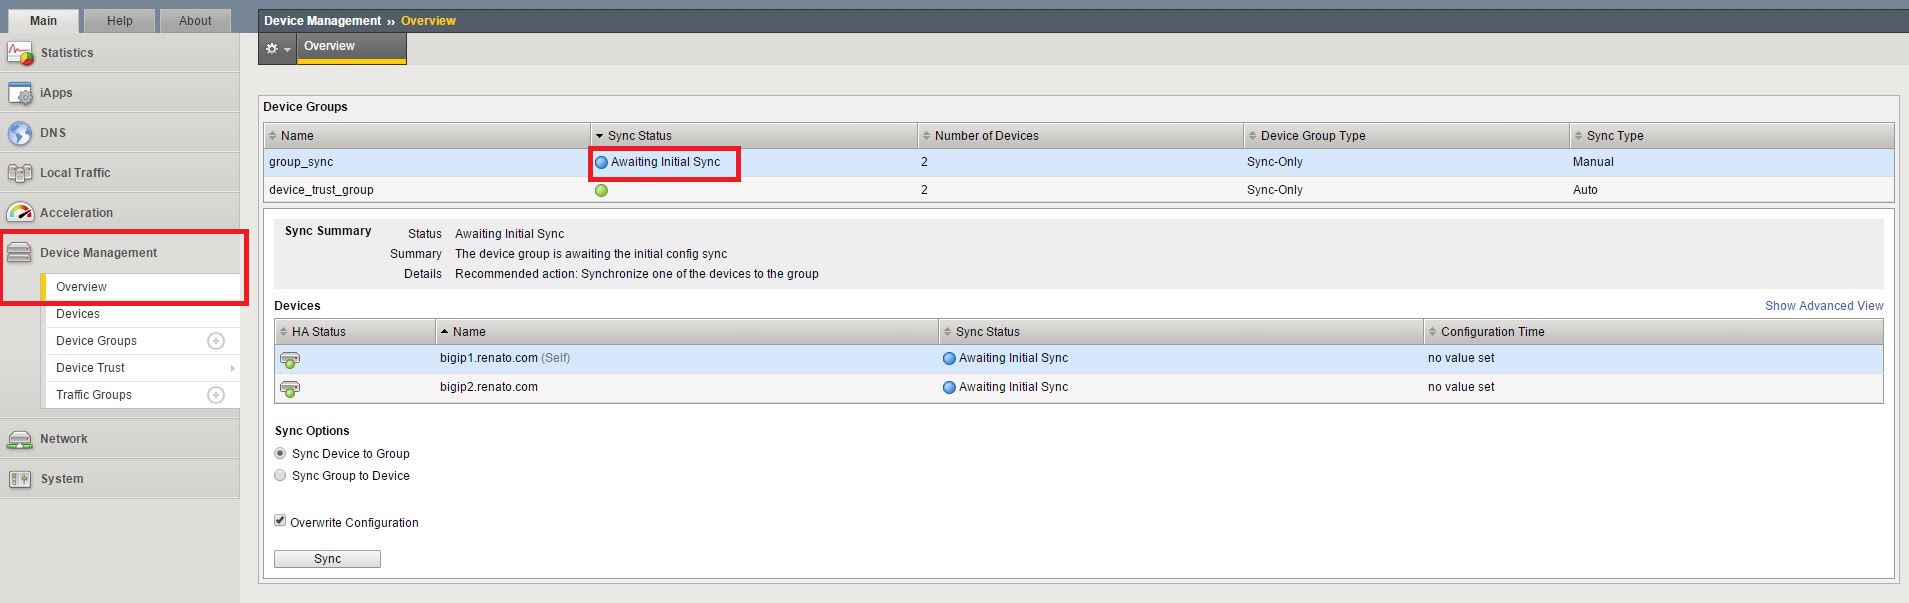1909x603 pixels.
Task: Click the DNS globe icon
Action: pos(20,133)
